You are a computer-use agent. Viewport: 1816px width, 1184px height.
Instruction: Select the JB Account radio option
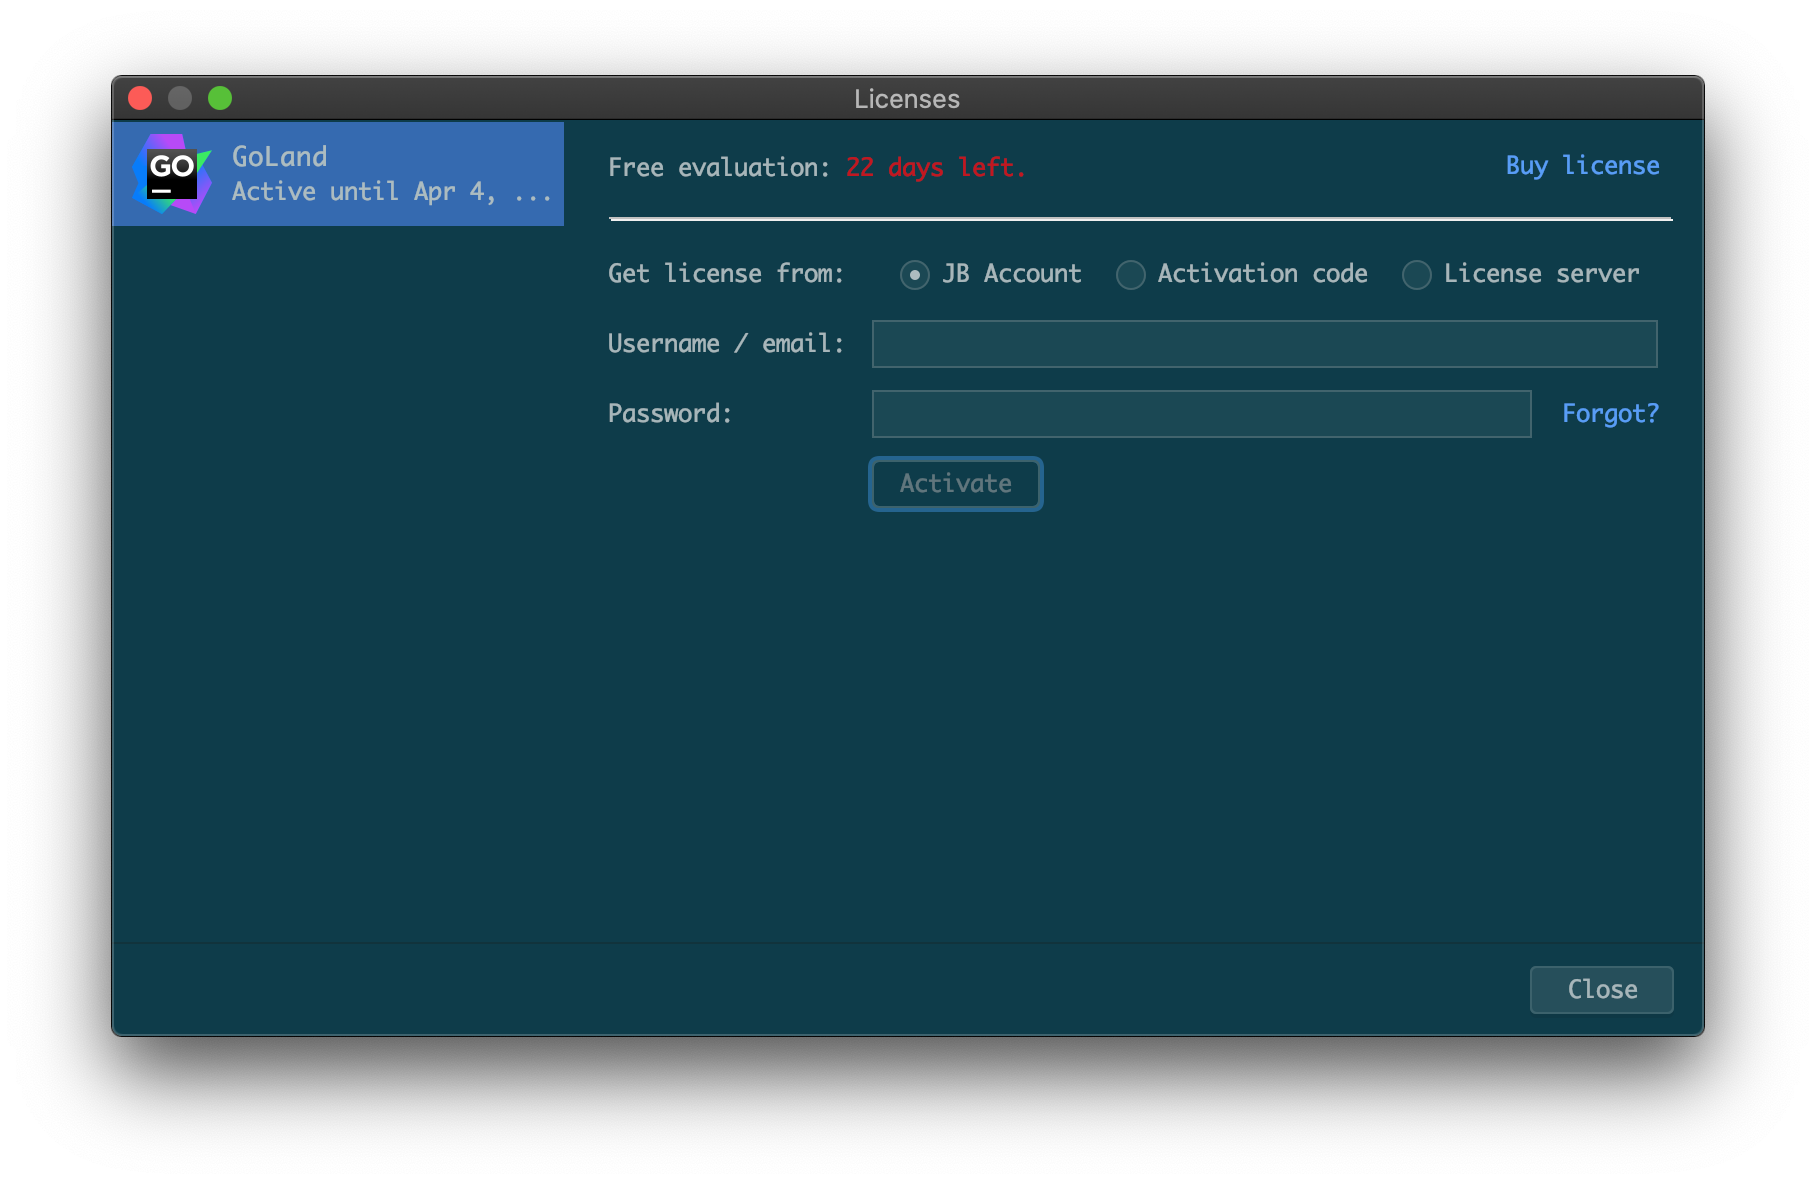tap(914, 275)
